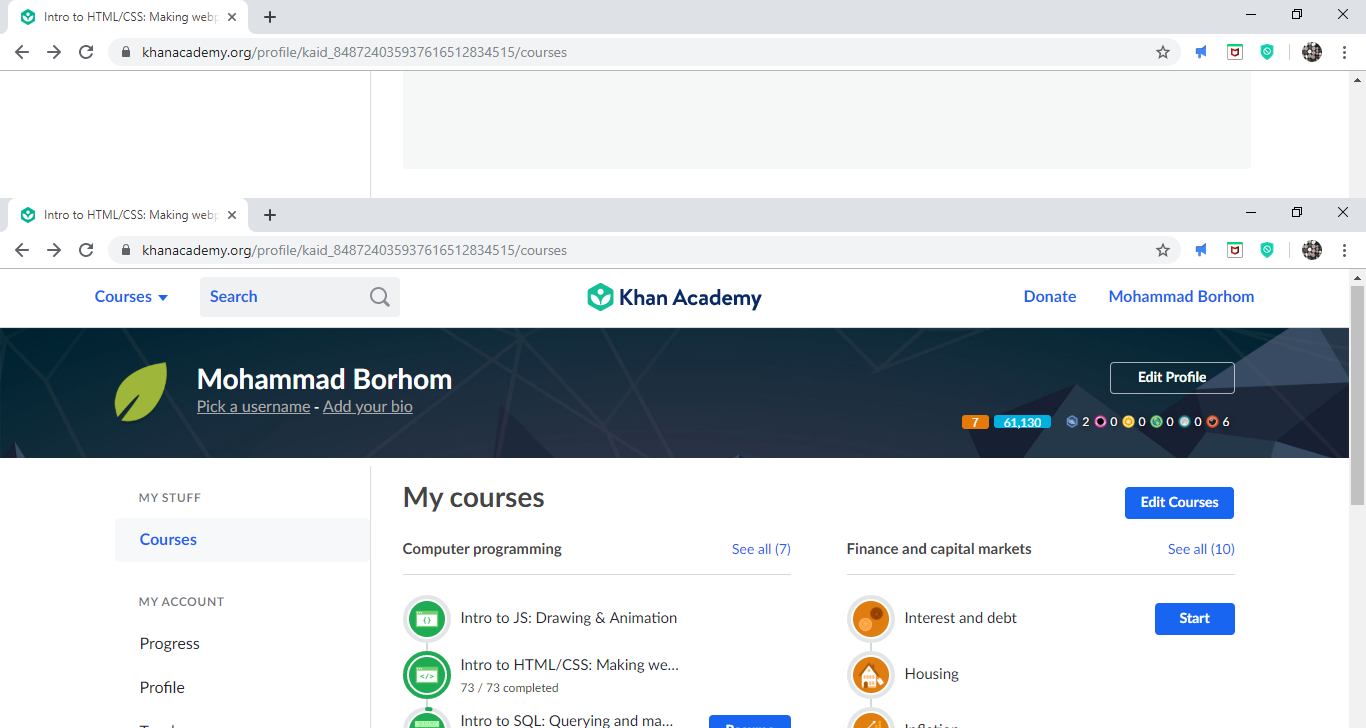Click the Edit Courses button
This screenshot has height=728, width=1366.
coord(1179,503)
